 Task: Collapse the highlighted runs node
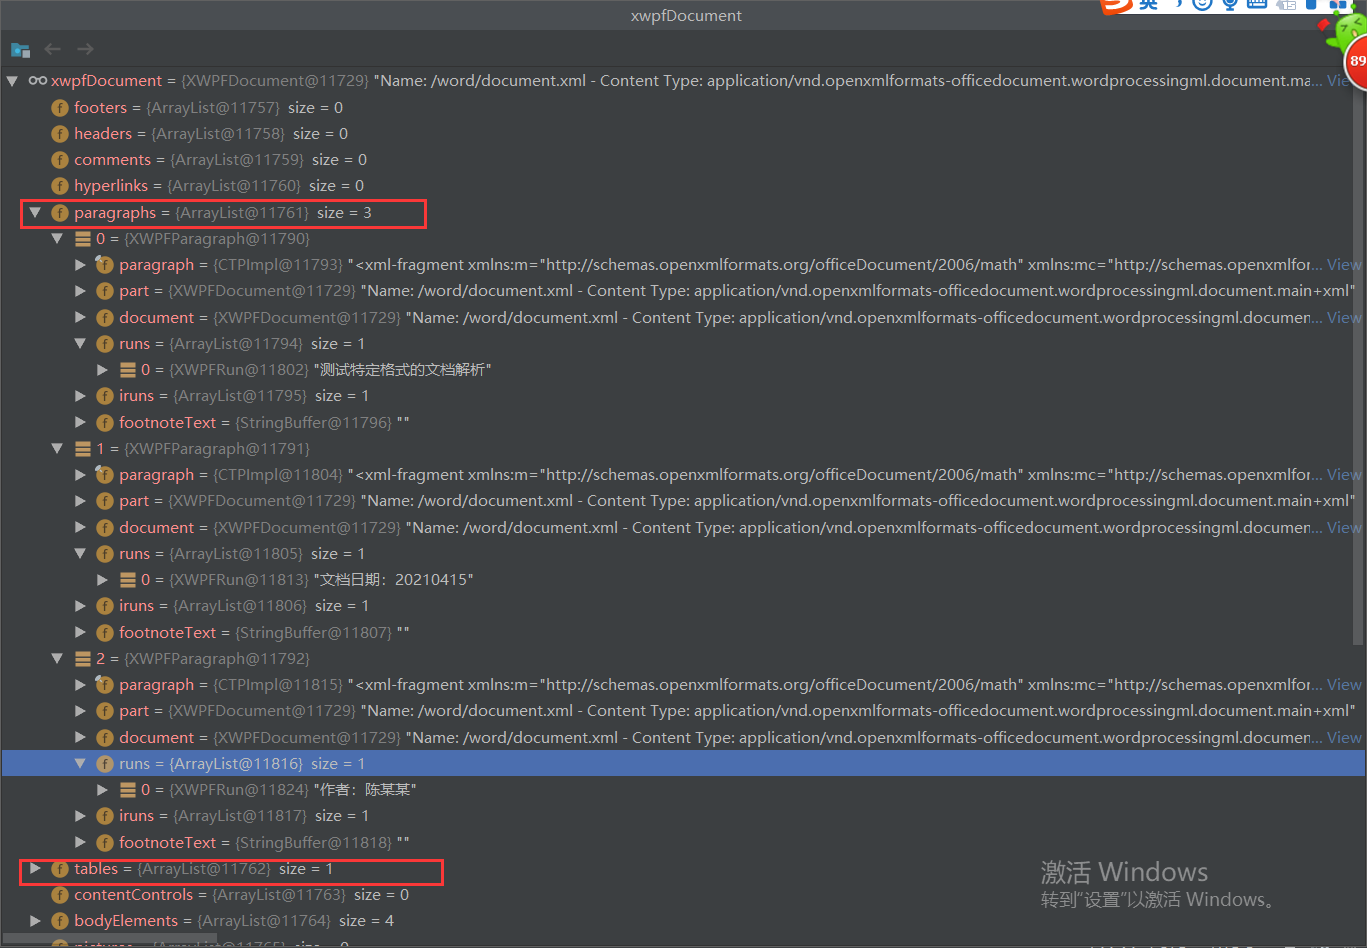pos(80,762)
